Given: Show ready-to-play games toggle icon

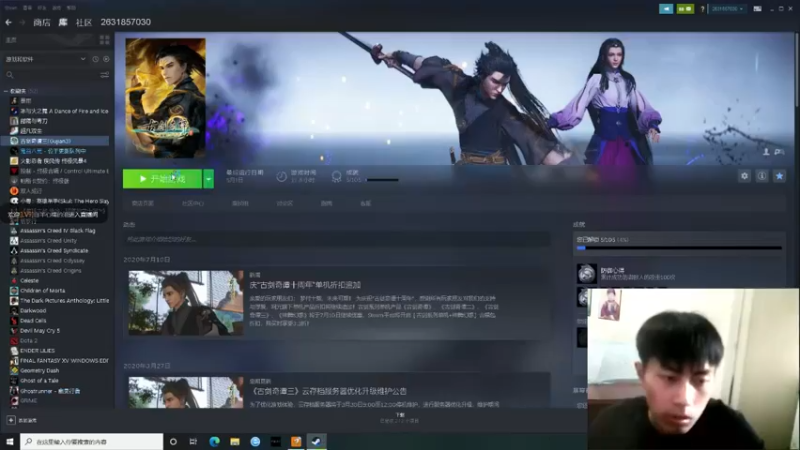Looking at the screenshot, I should [106, 59].
